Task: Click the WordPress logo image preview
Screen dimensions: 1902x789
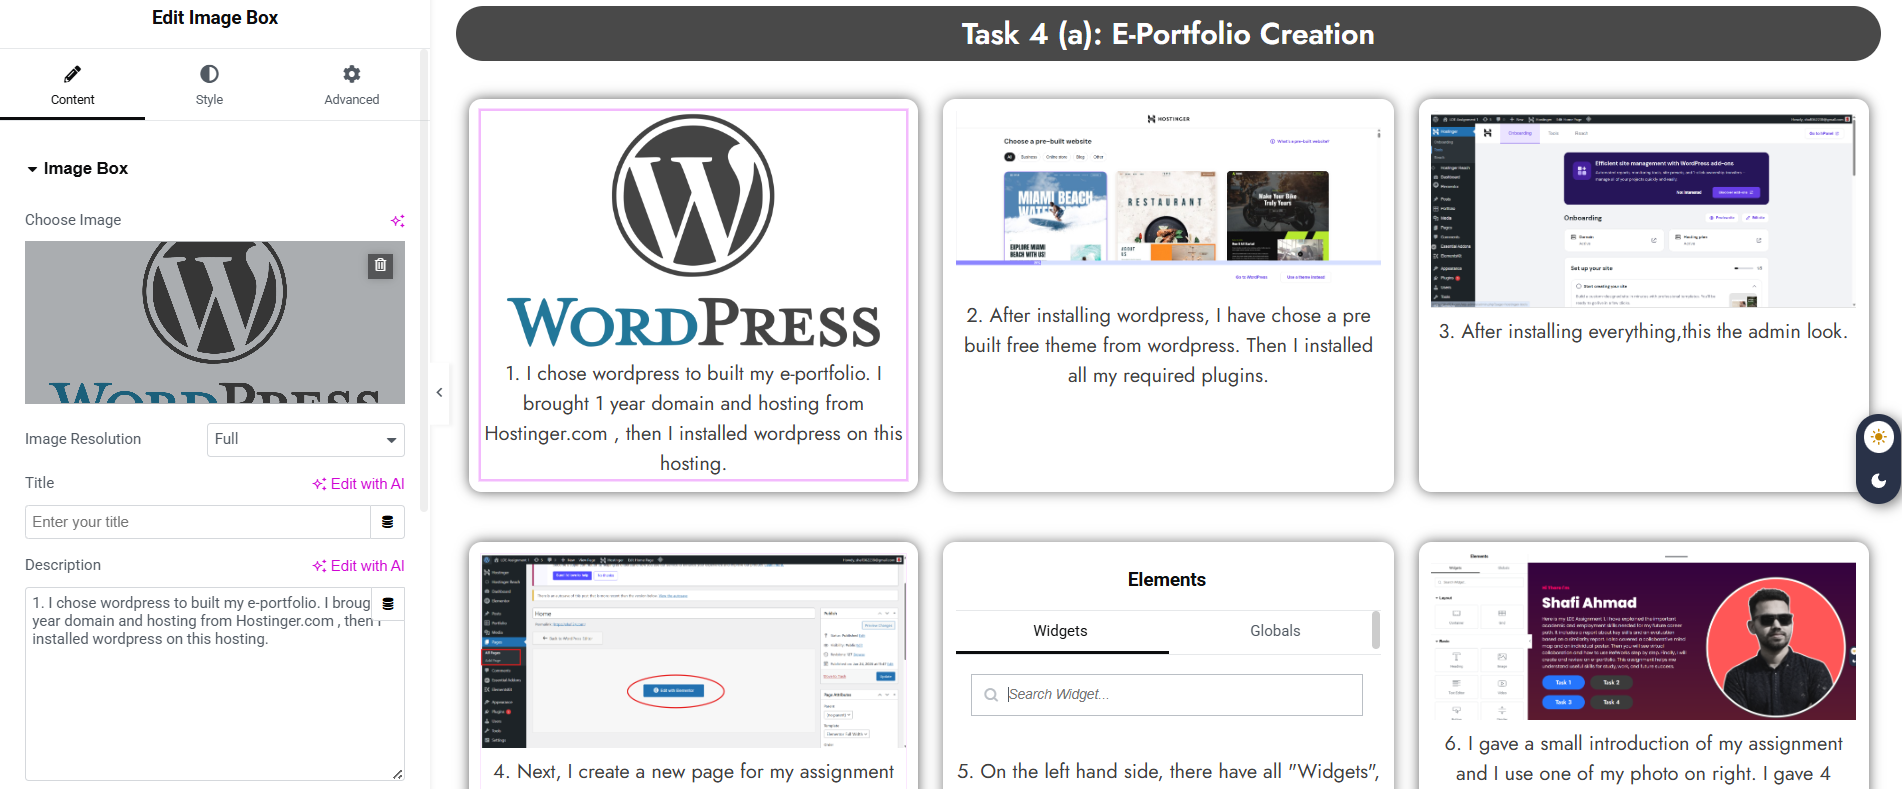Action: click(214, 322)
